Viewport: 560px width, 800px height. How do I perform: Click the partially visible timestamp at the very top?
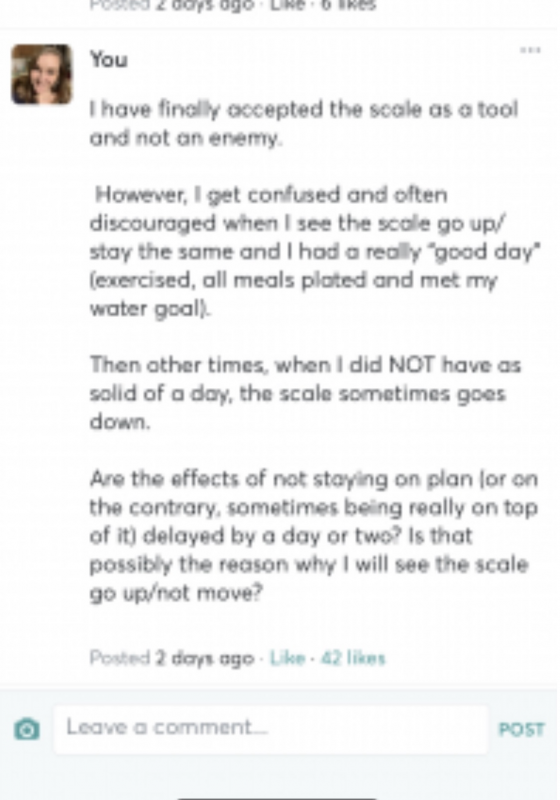(x=171, y=5)
